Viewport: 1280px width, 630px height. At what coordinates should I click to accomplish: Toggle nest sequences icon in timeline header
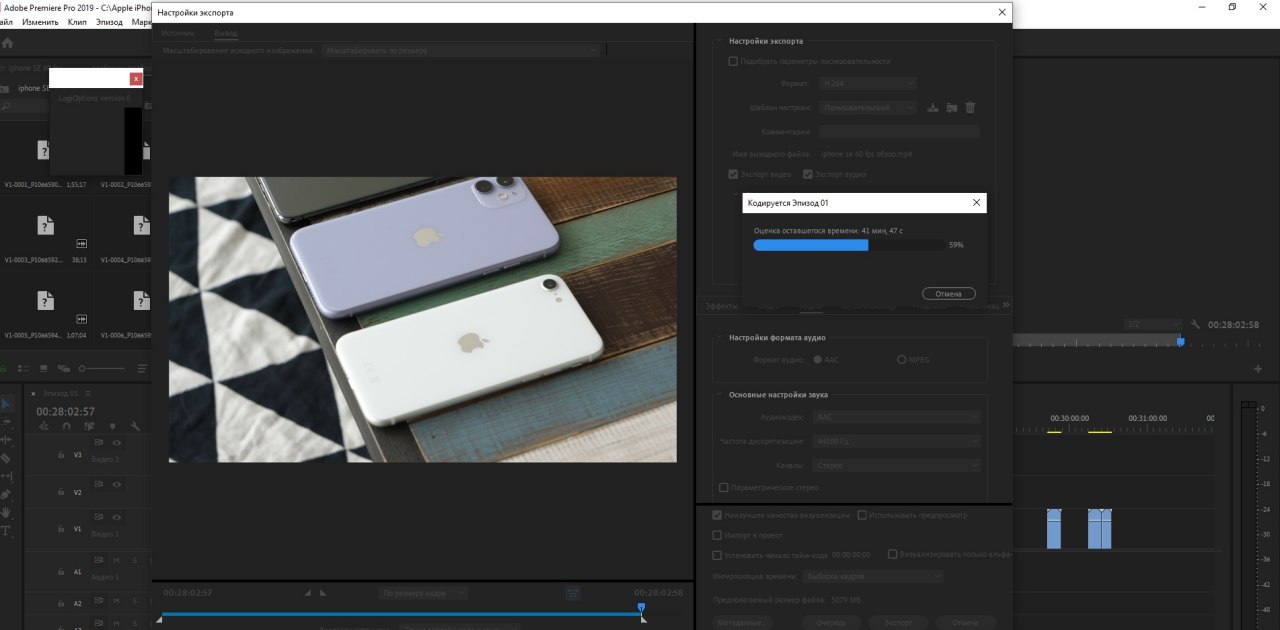coord(43,425)
